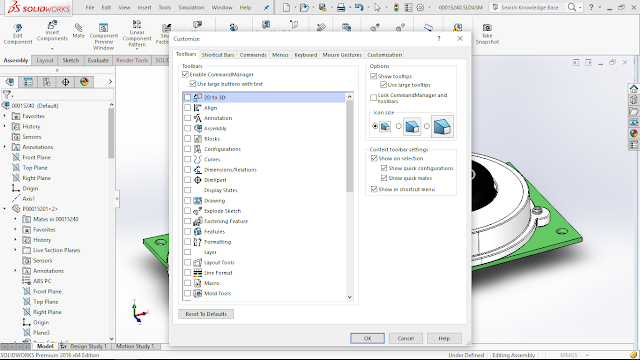This screenshot has height=360, width=640.
Task: Click the Save icon in toolbar
Action: tap(322, 7)
